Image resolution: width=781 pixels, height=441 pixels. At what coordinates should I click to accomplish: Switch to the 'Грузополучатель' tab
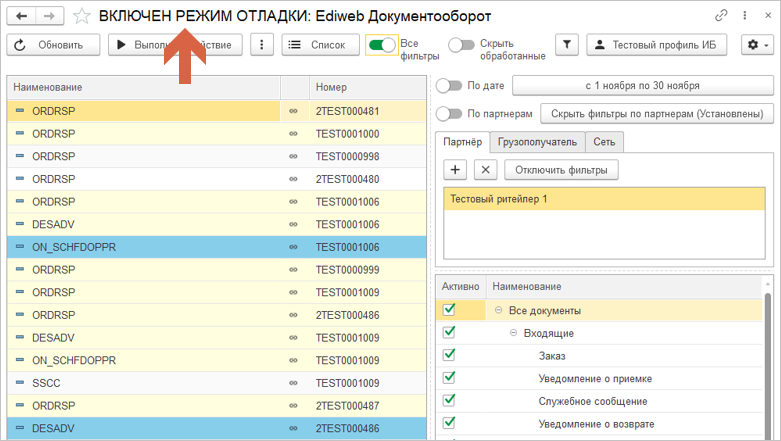tap(538, 142)
